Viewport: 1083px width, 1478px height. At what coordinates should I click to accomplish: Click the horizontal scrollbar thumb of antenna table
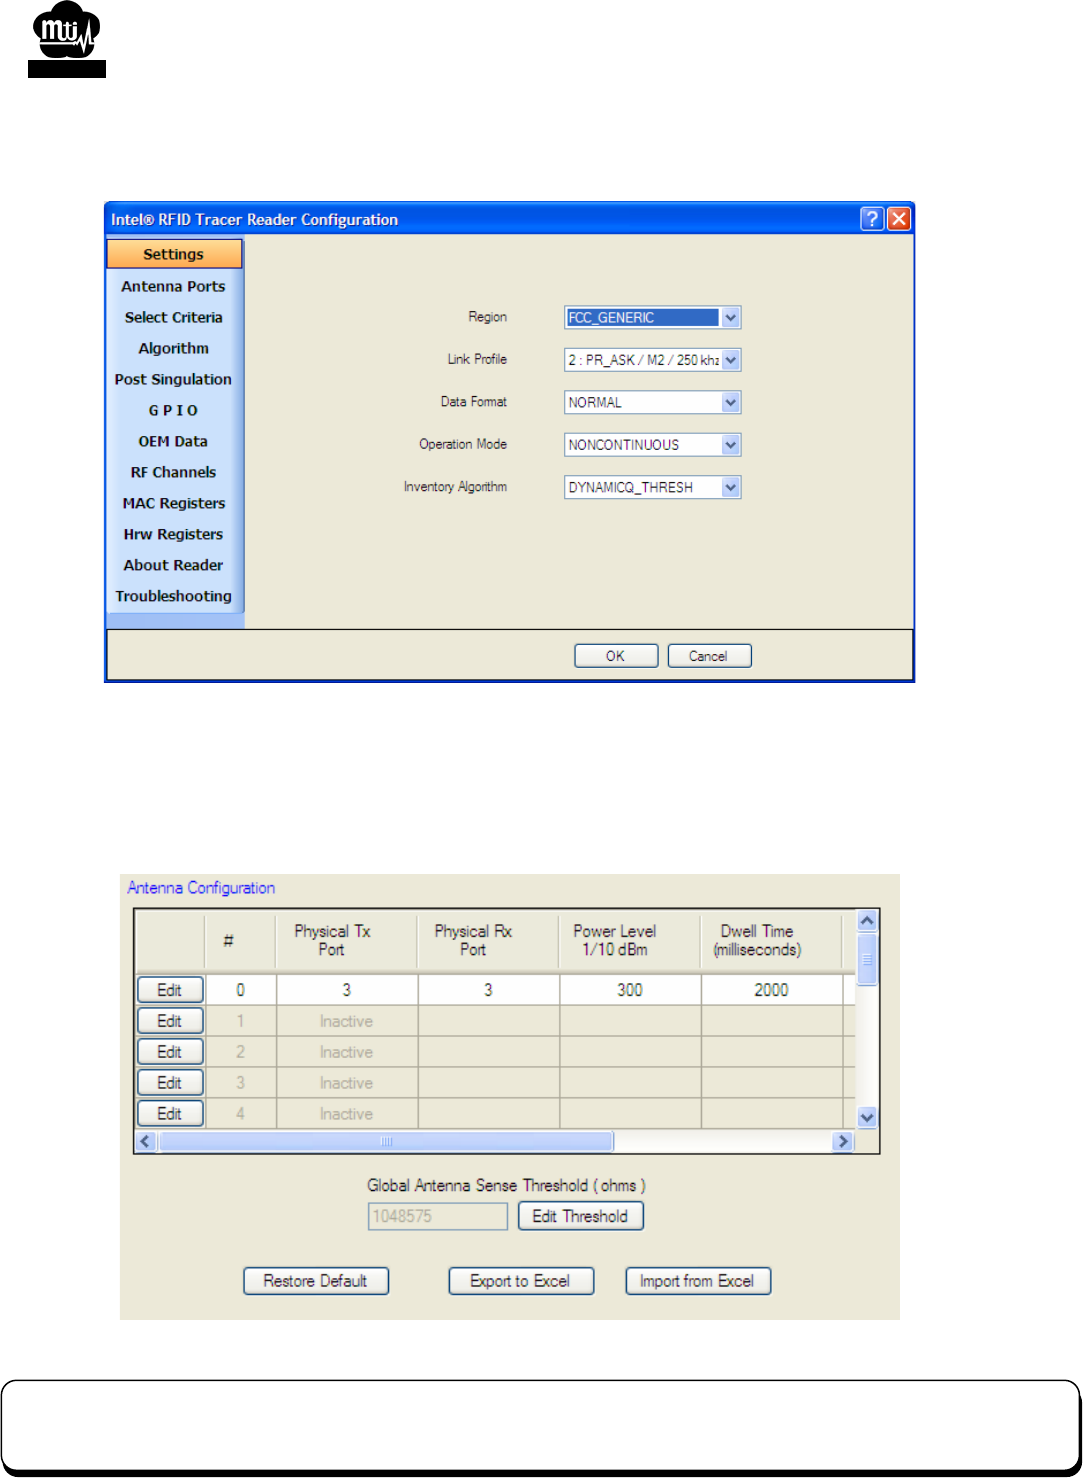click(x=386, y=1141)
